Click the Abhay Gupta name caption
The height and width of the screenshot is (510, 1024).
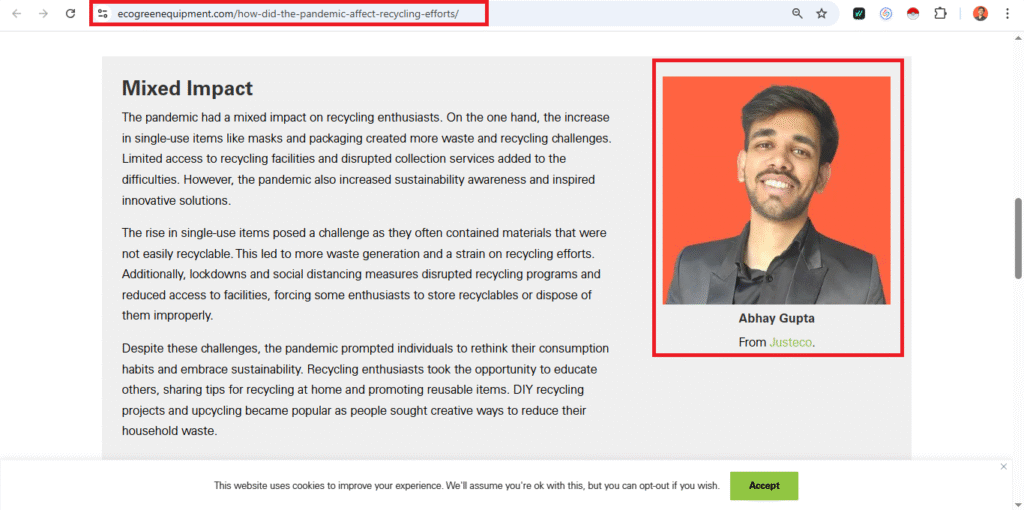click(x=776, y=319)
